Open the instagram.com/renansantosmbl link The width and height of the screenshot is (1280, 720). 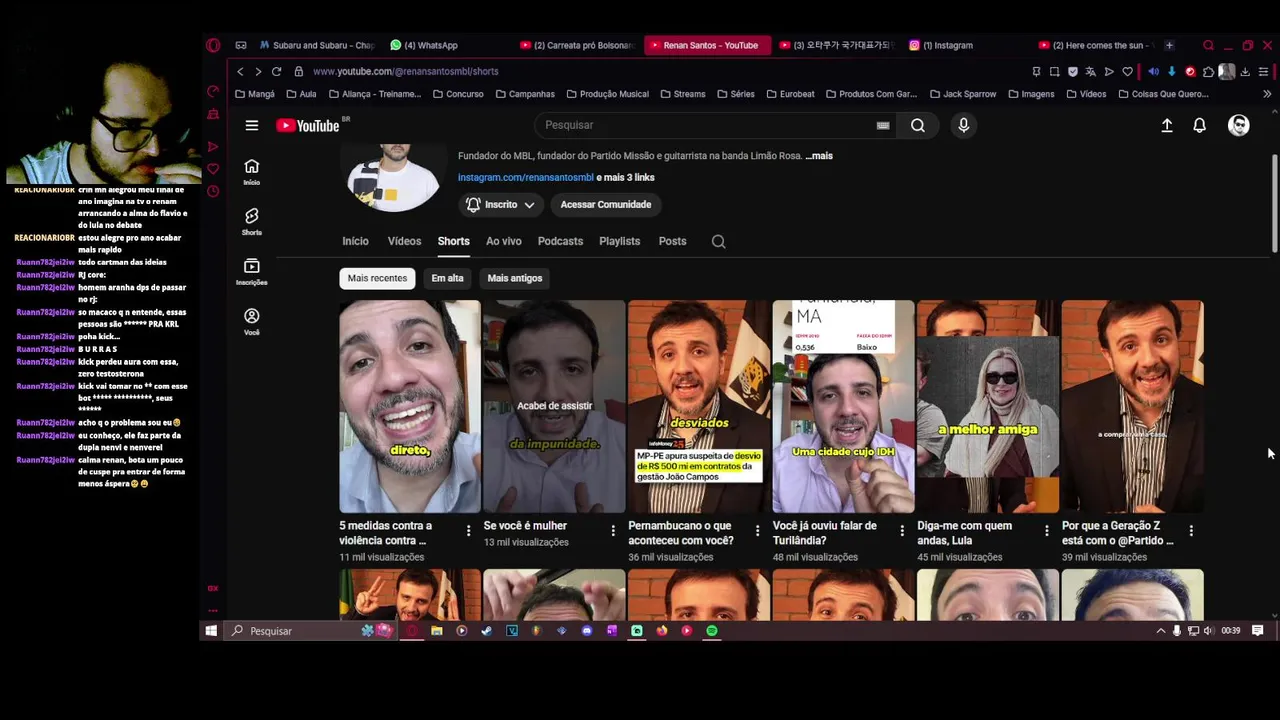point(526,178)
